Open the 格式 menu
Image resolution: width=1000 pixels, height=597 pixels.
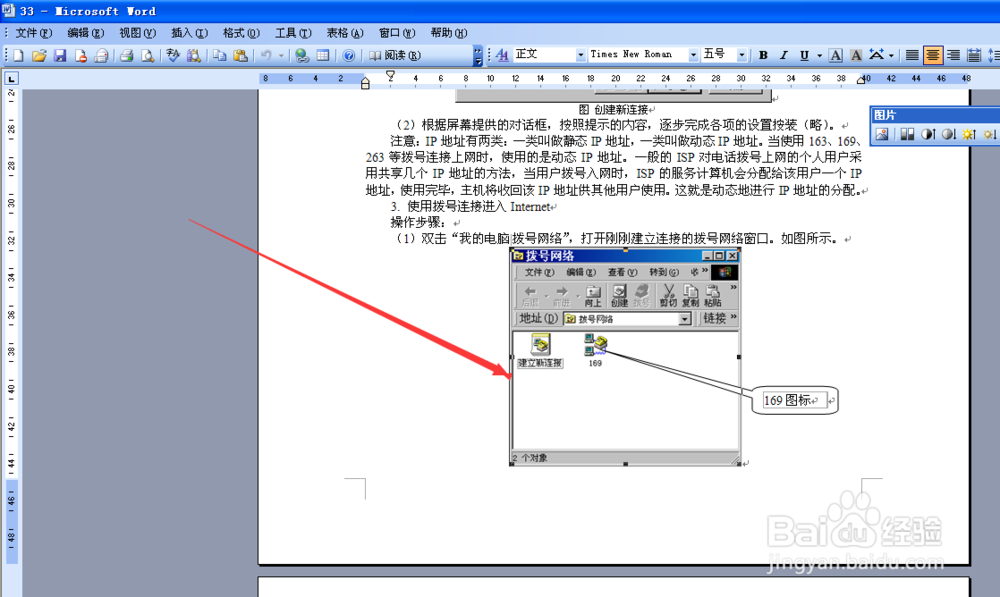241,33
